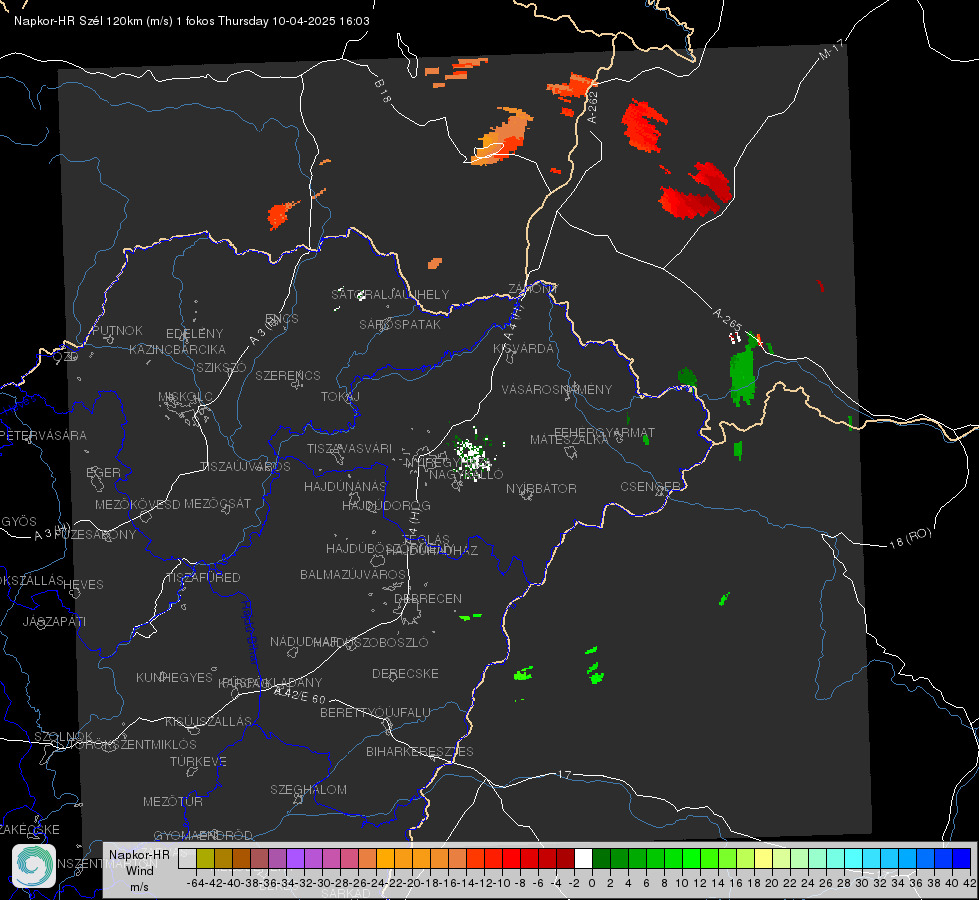Click the TOKAJ town label

click(340, 397)
